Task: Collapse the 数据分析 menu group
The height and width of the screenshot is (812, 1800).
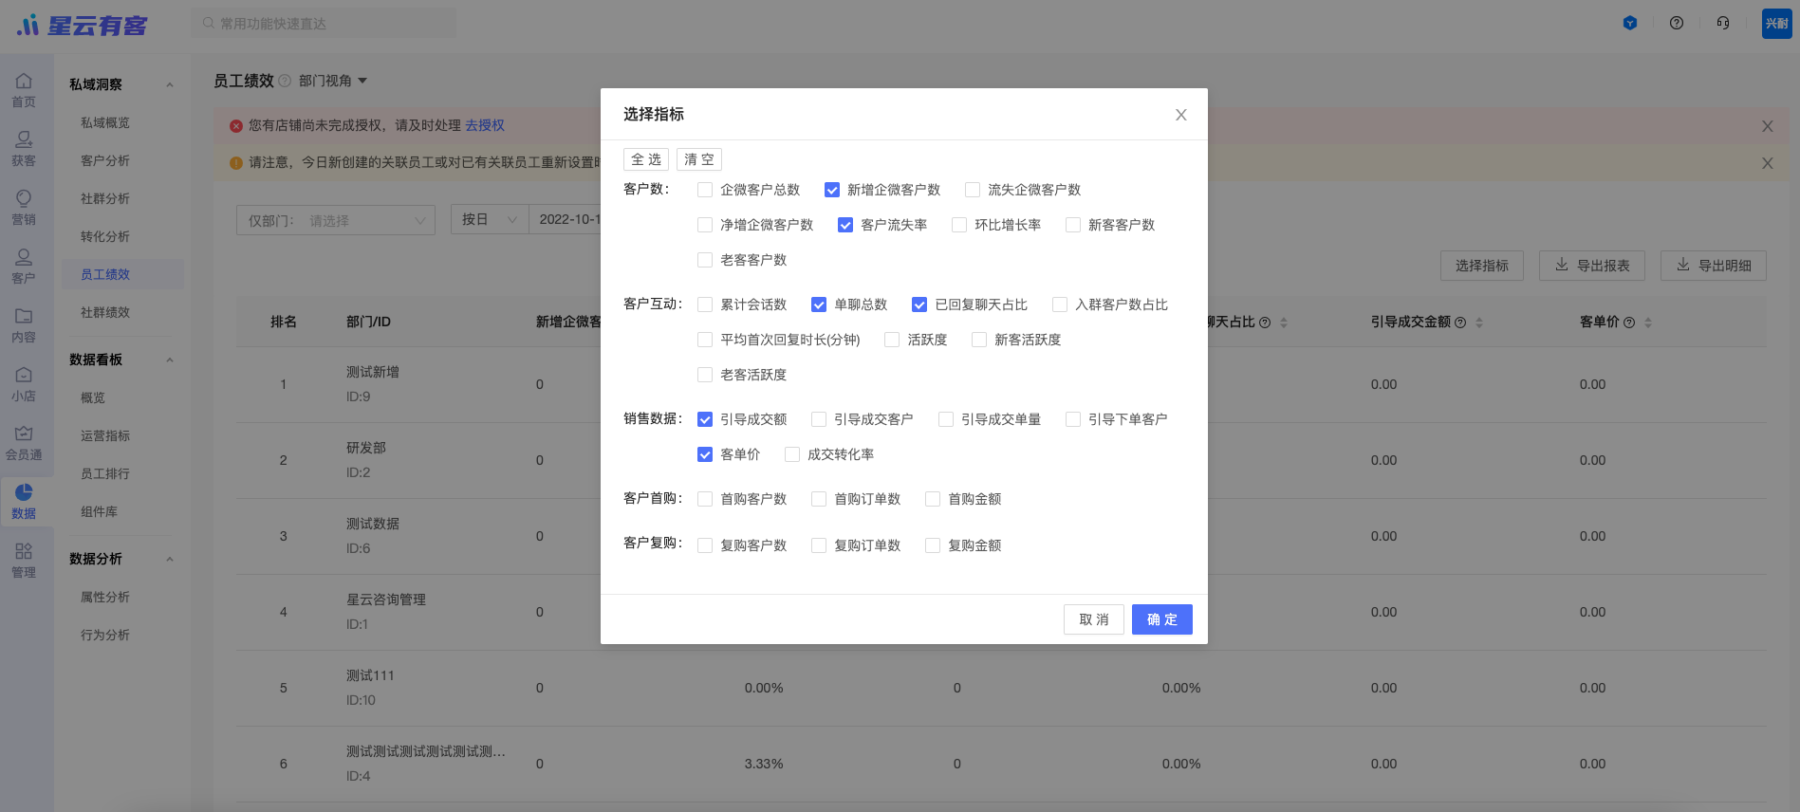Action: tap(170, 559)
